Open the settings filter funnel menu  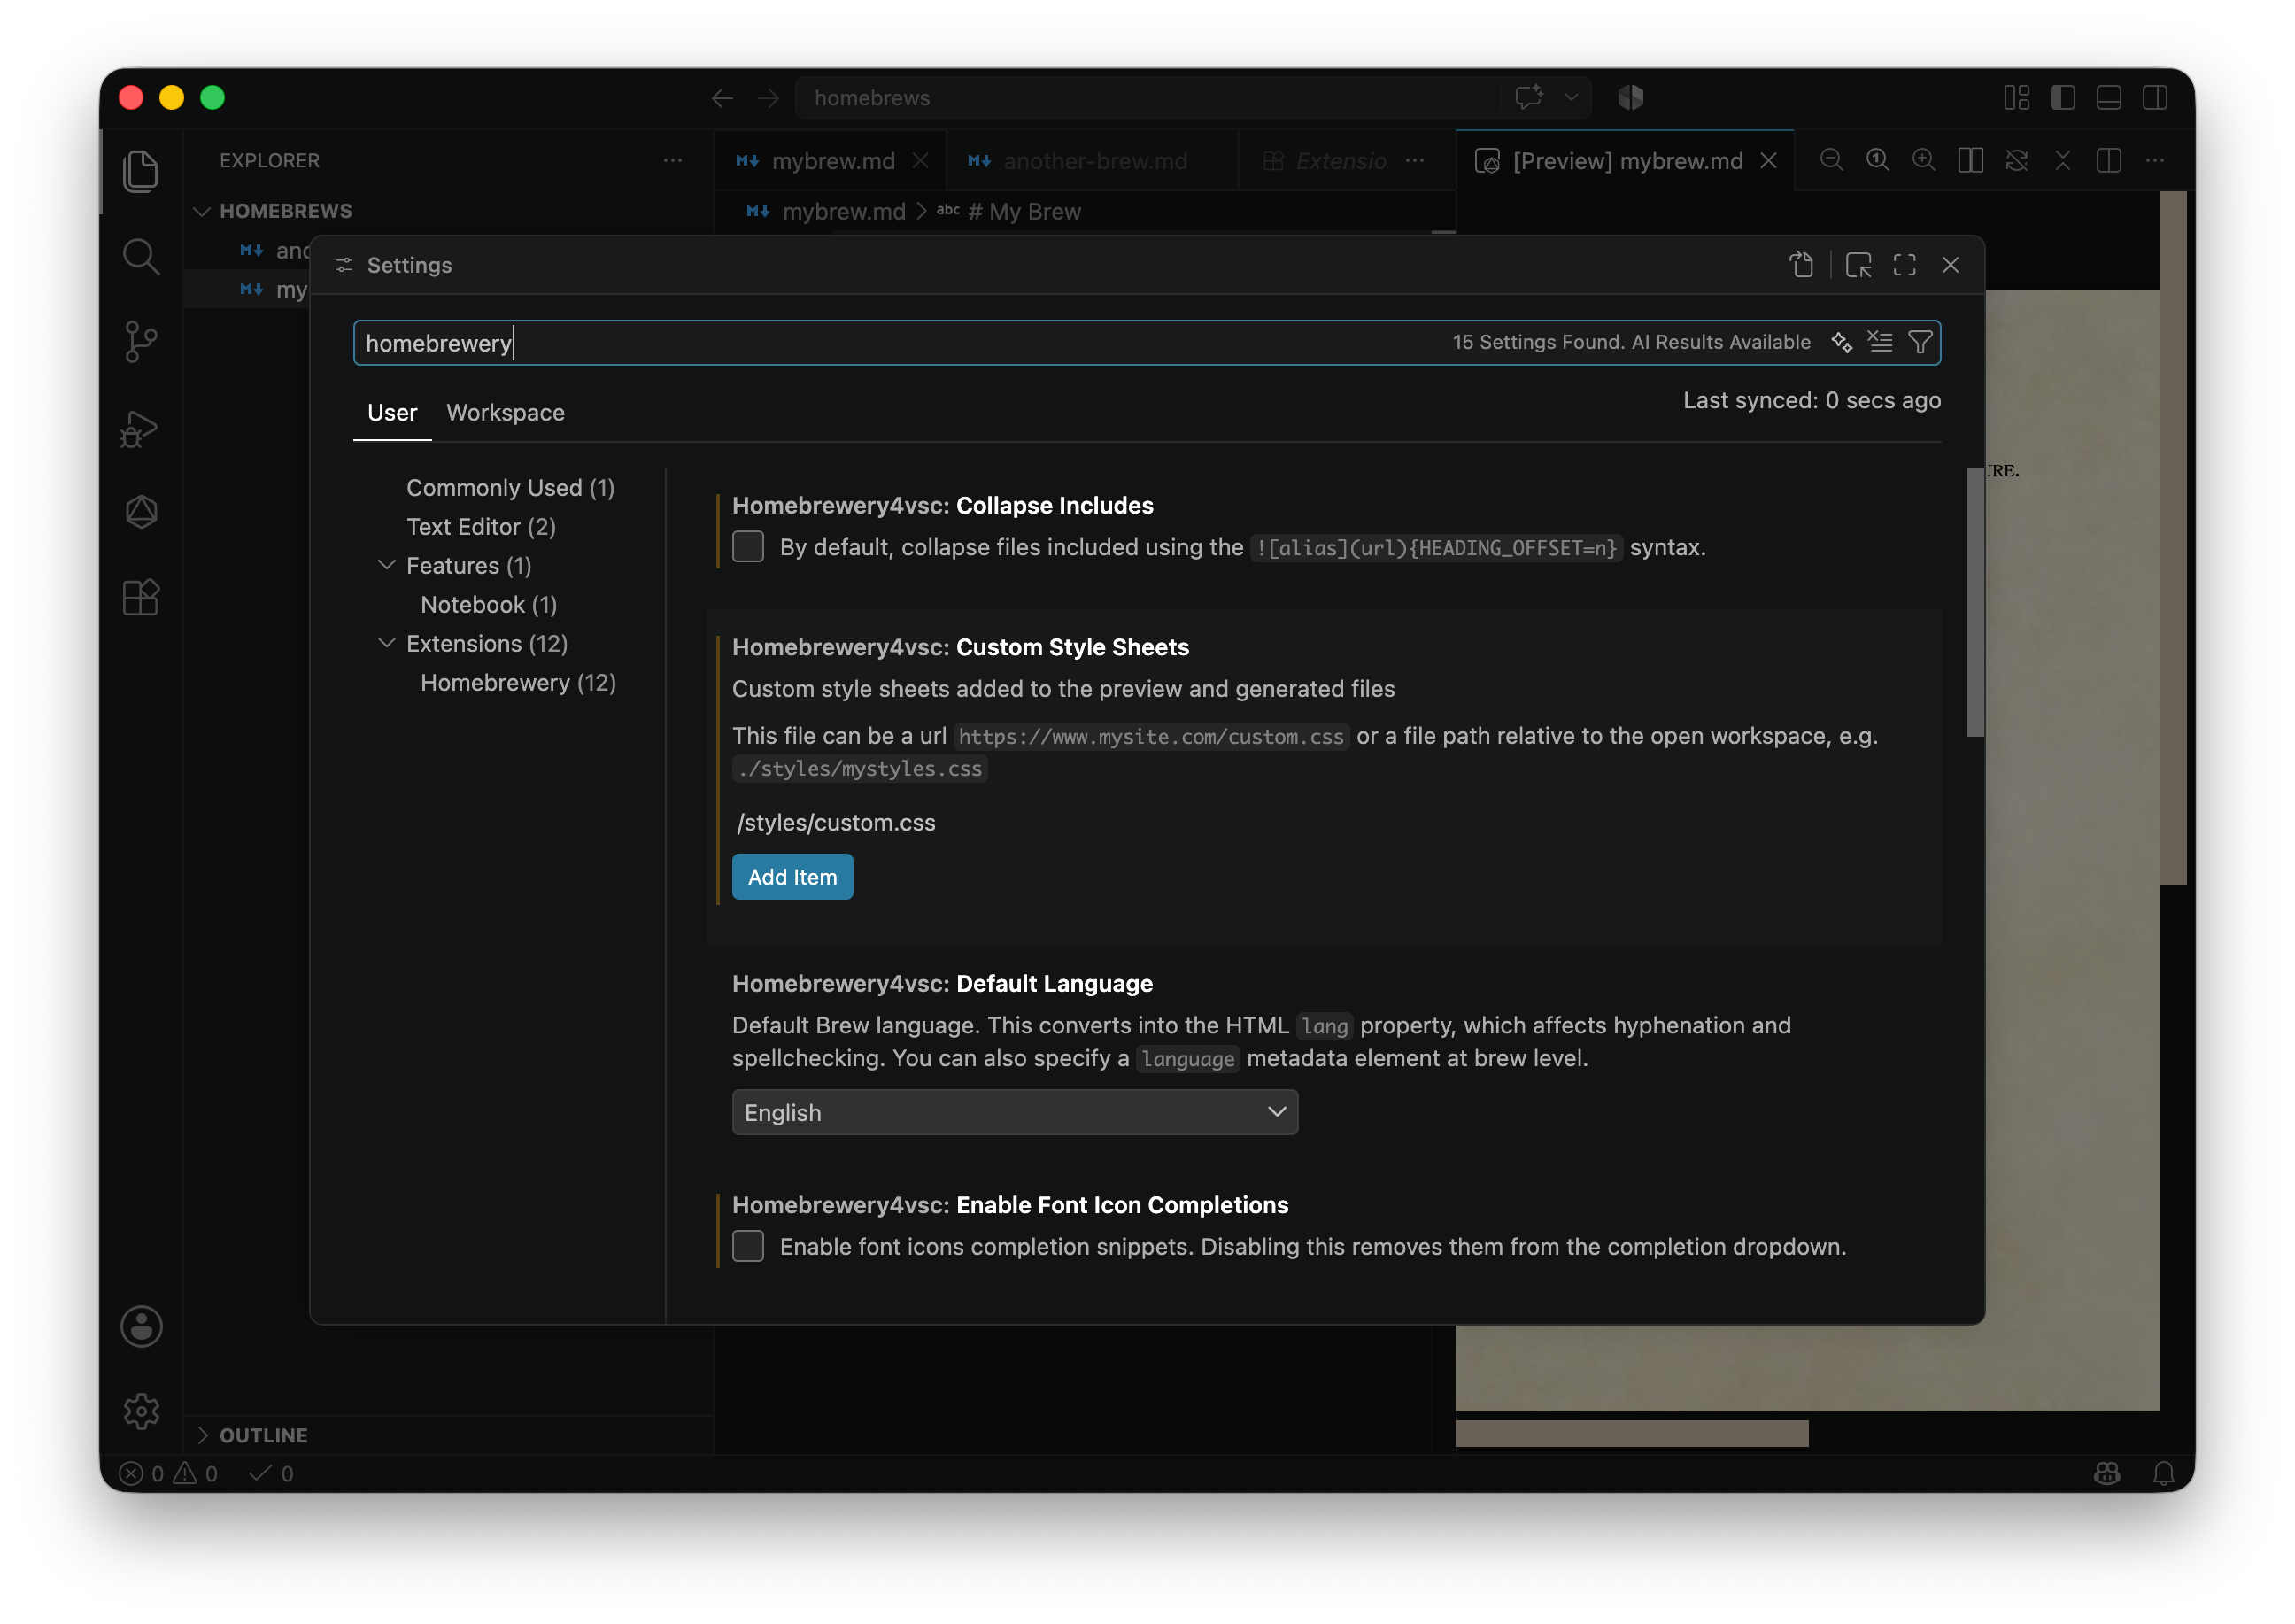coord(1920,342)
